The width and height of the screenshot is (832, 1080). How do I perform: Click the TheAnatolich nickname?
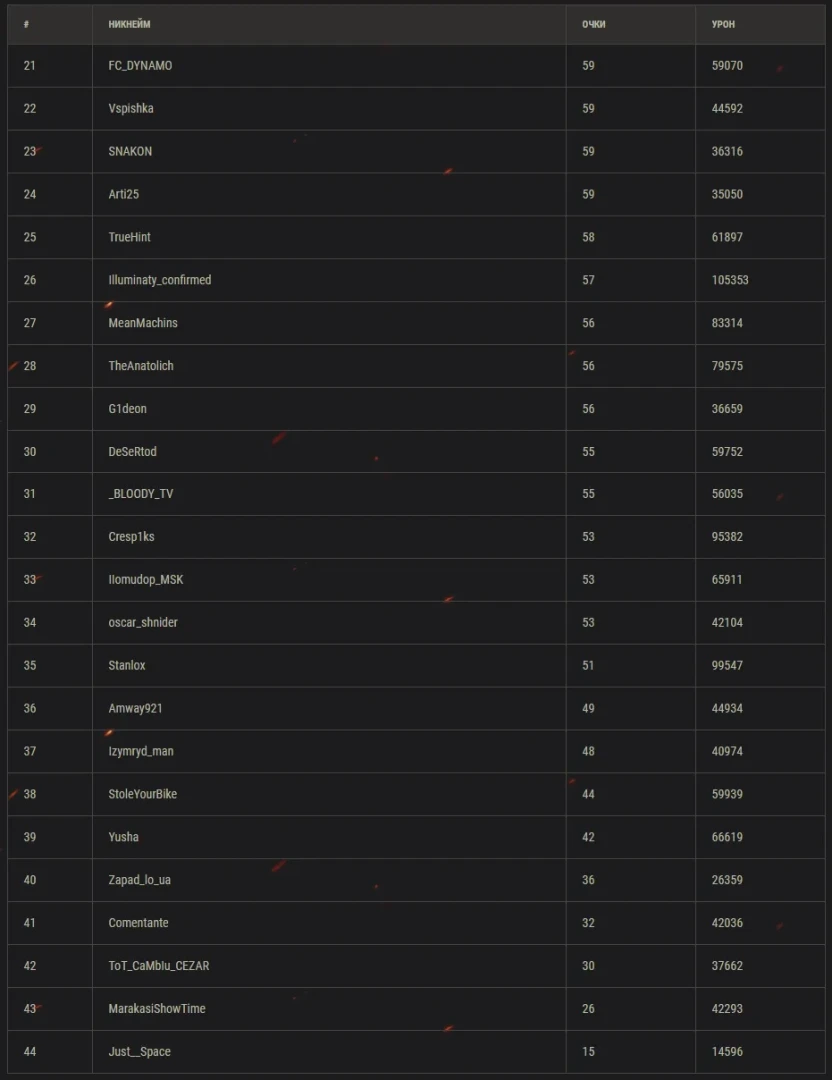[x=141, y=366]
